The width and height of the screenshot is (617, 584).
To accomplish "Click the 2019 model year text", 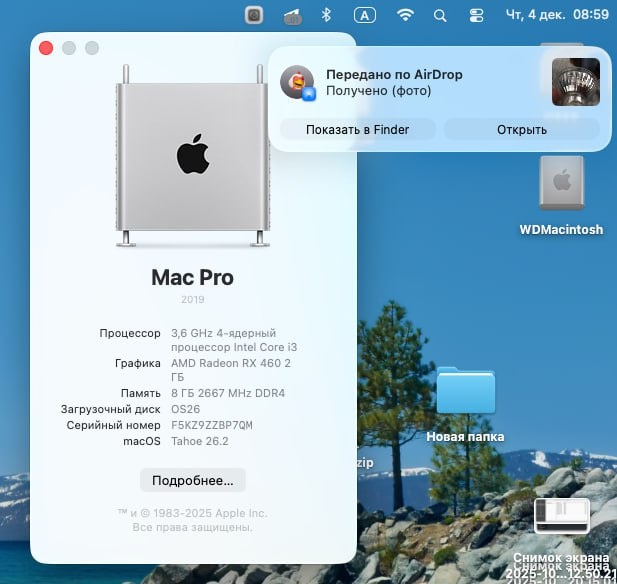I will click(x=192, y=299).
